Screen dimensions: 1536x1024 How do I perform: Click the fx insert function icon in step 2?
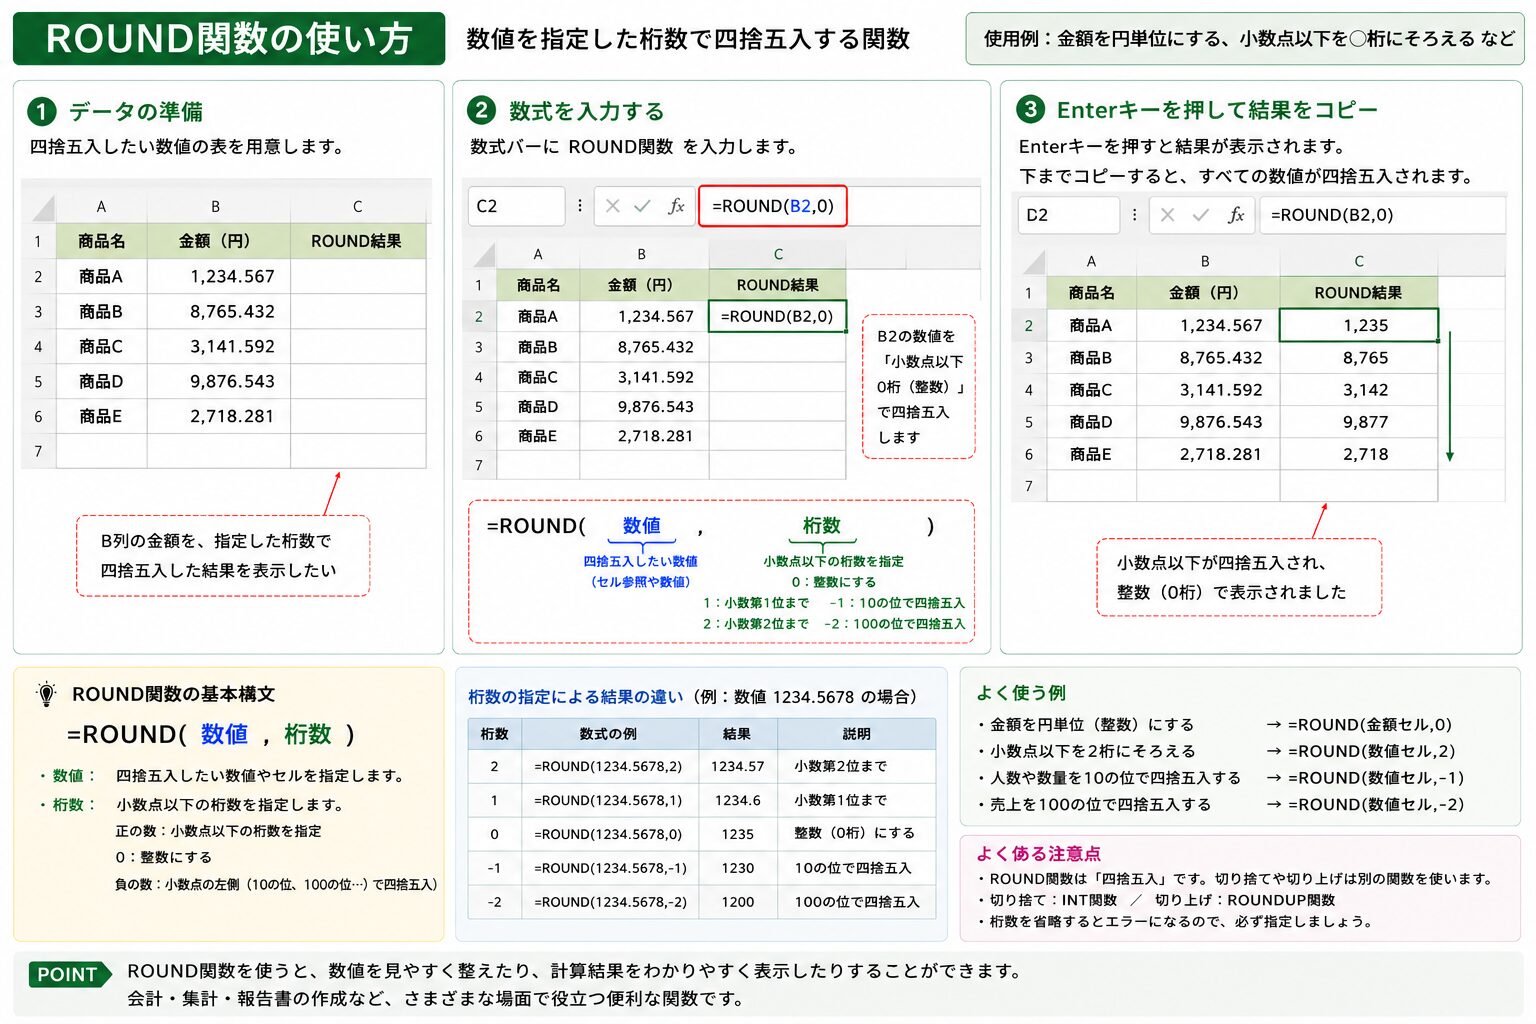pyautogui.click(x=676, y=206)
